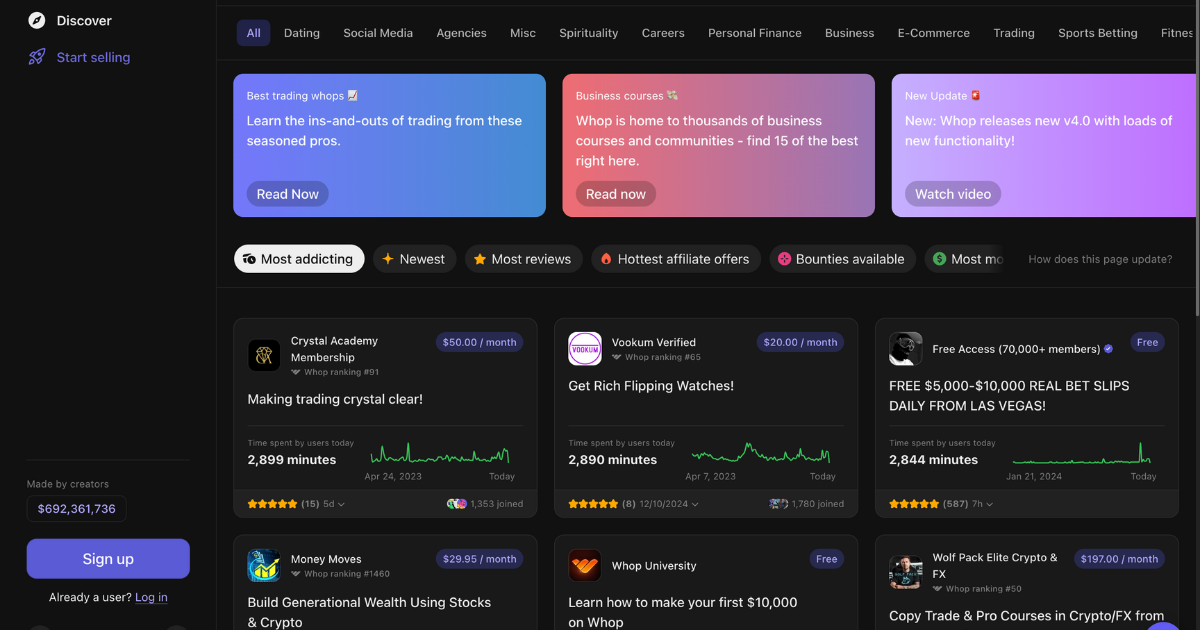Click the Vookum Verified five-star rating
The height and width of the screenshot is (630, 1200).
click(x=593, y=504)
